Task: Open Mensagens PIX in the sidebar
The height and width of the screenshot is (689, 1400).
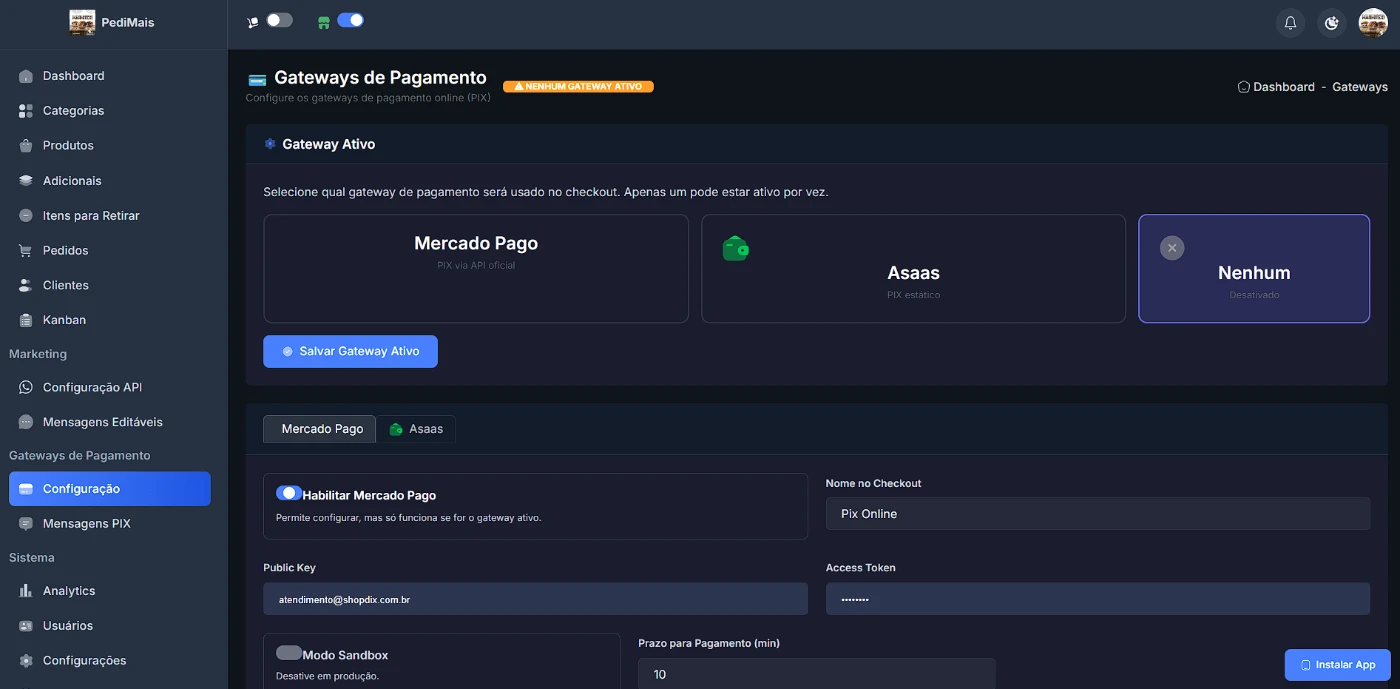Action: [x=86, y=524]
